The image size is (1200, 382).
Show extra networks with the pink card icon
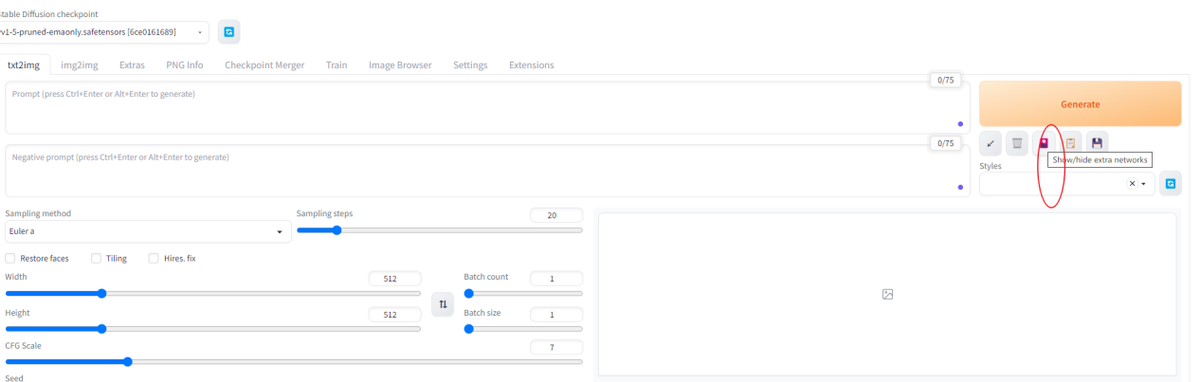[x=1044, y=143]
